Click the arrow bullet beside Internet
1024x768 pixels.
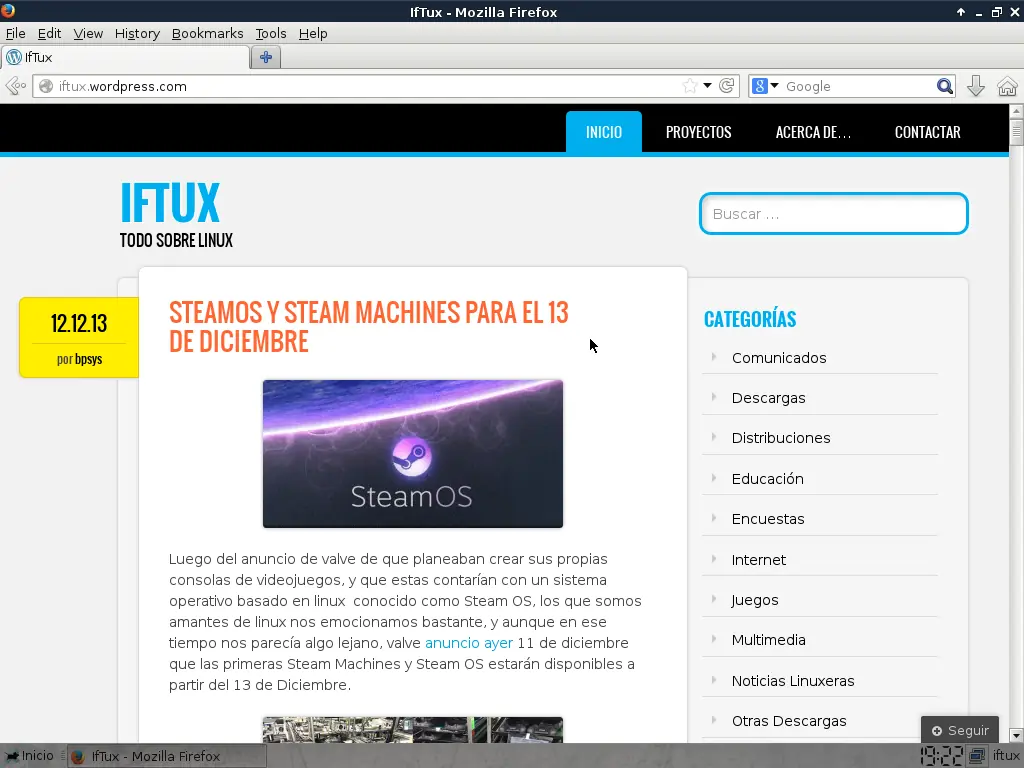point(714,559)
